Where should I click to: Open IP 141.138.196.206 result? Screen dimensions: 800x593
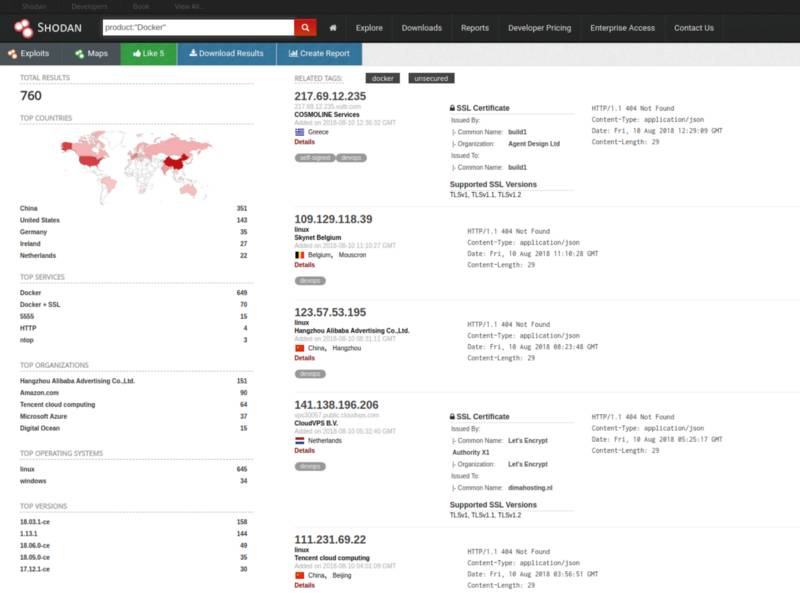click(336, 405)
